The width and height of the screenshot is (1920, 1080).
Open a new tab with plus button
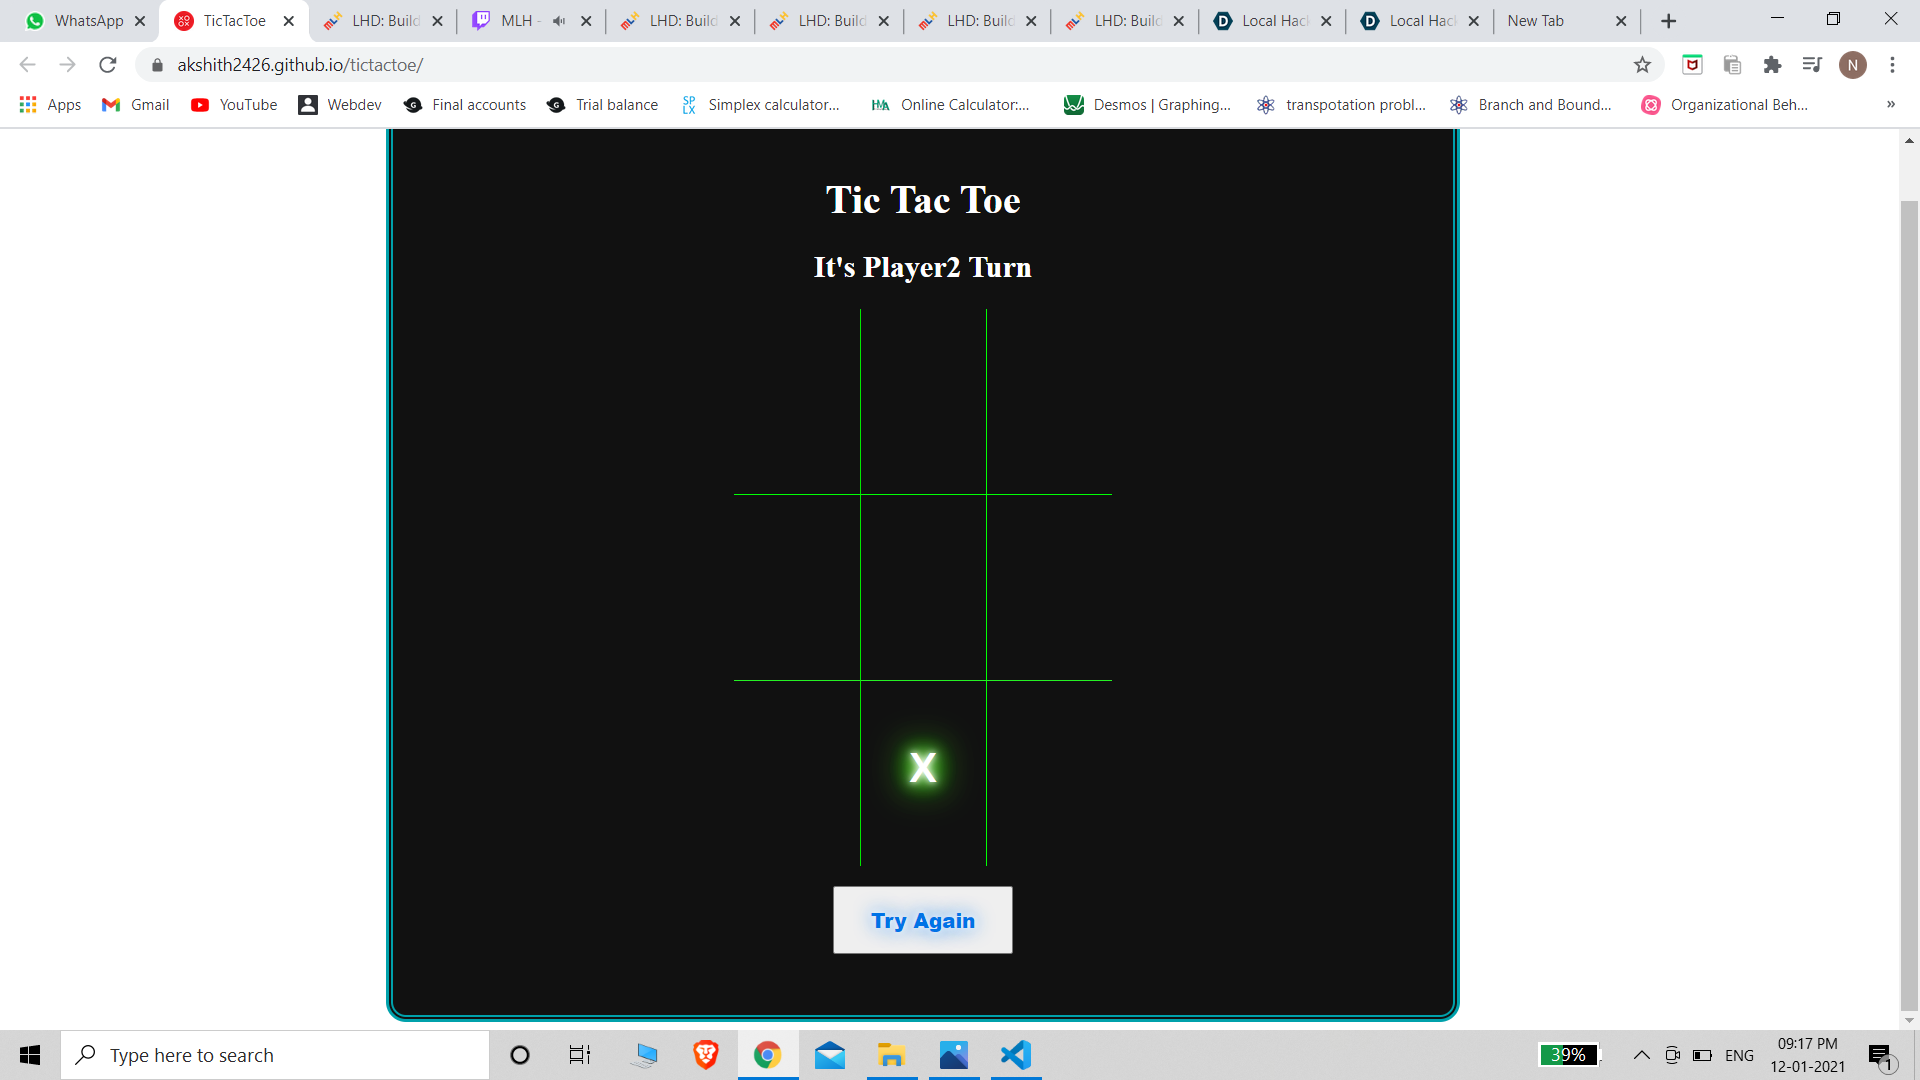click(1668, 21)
